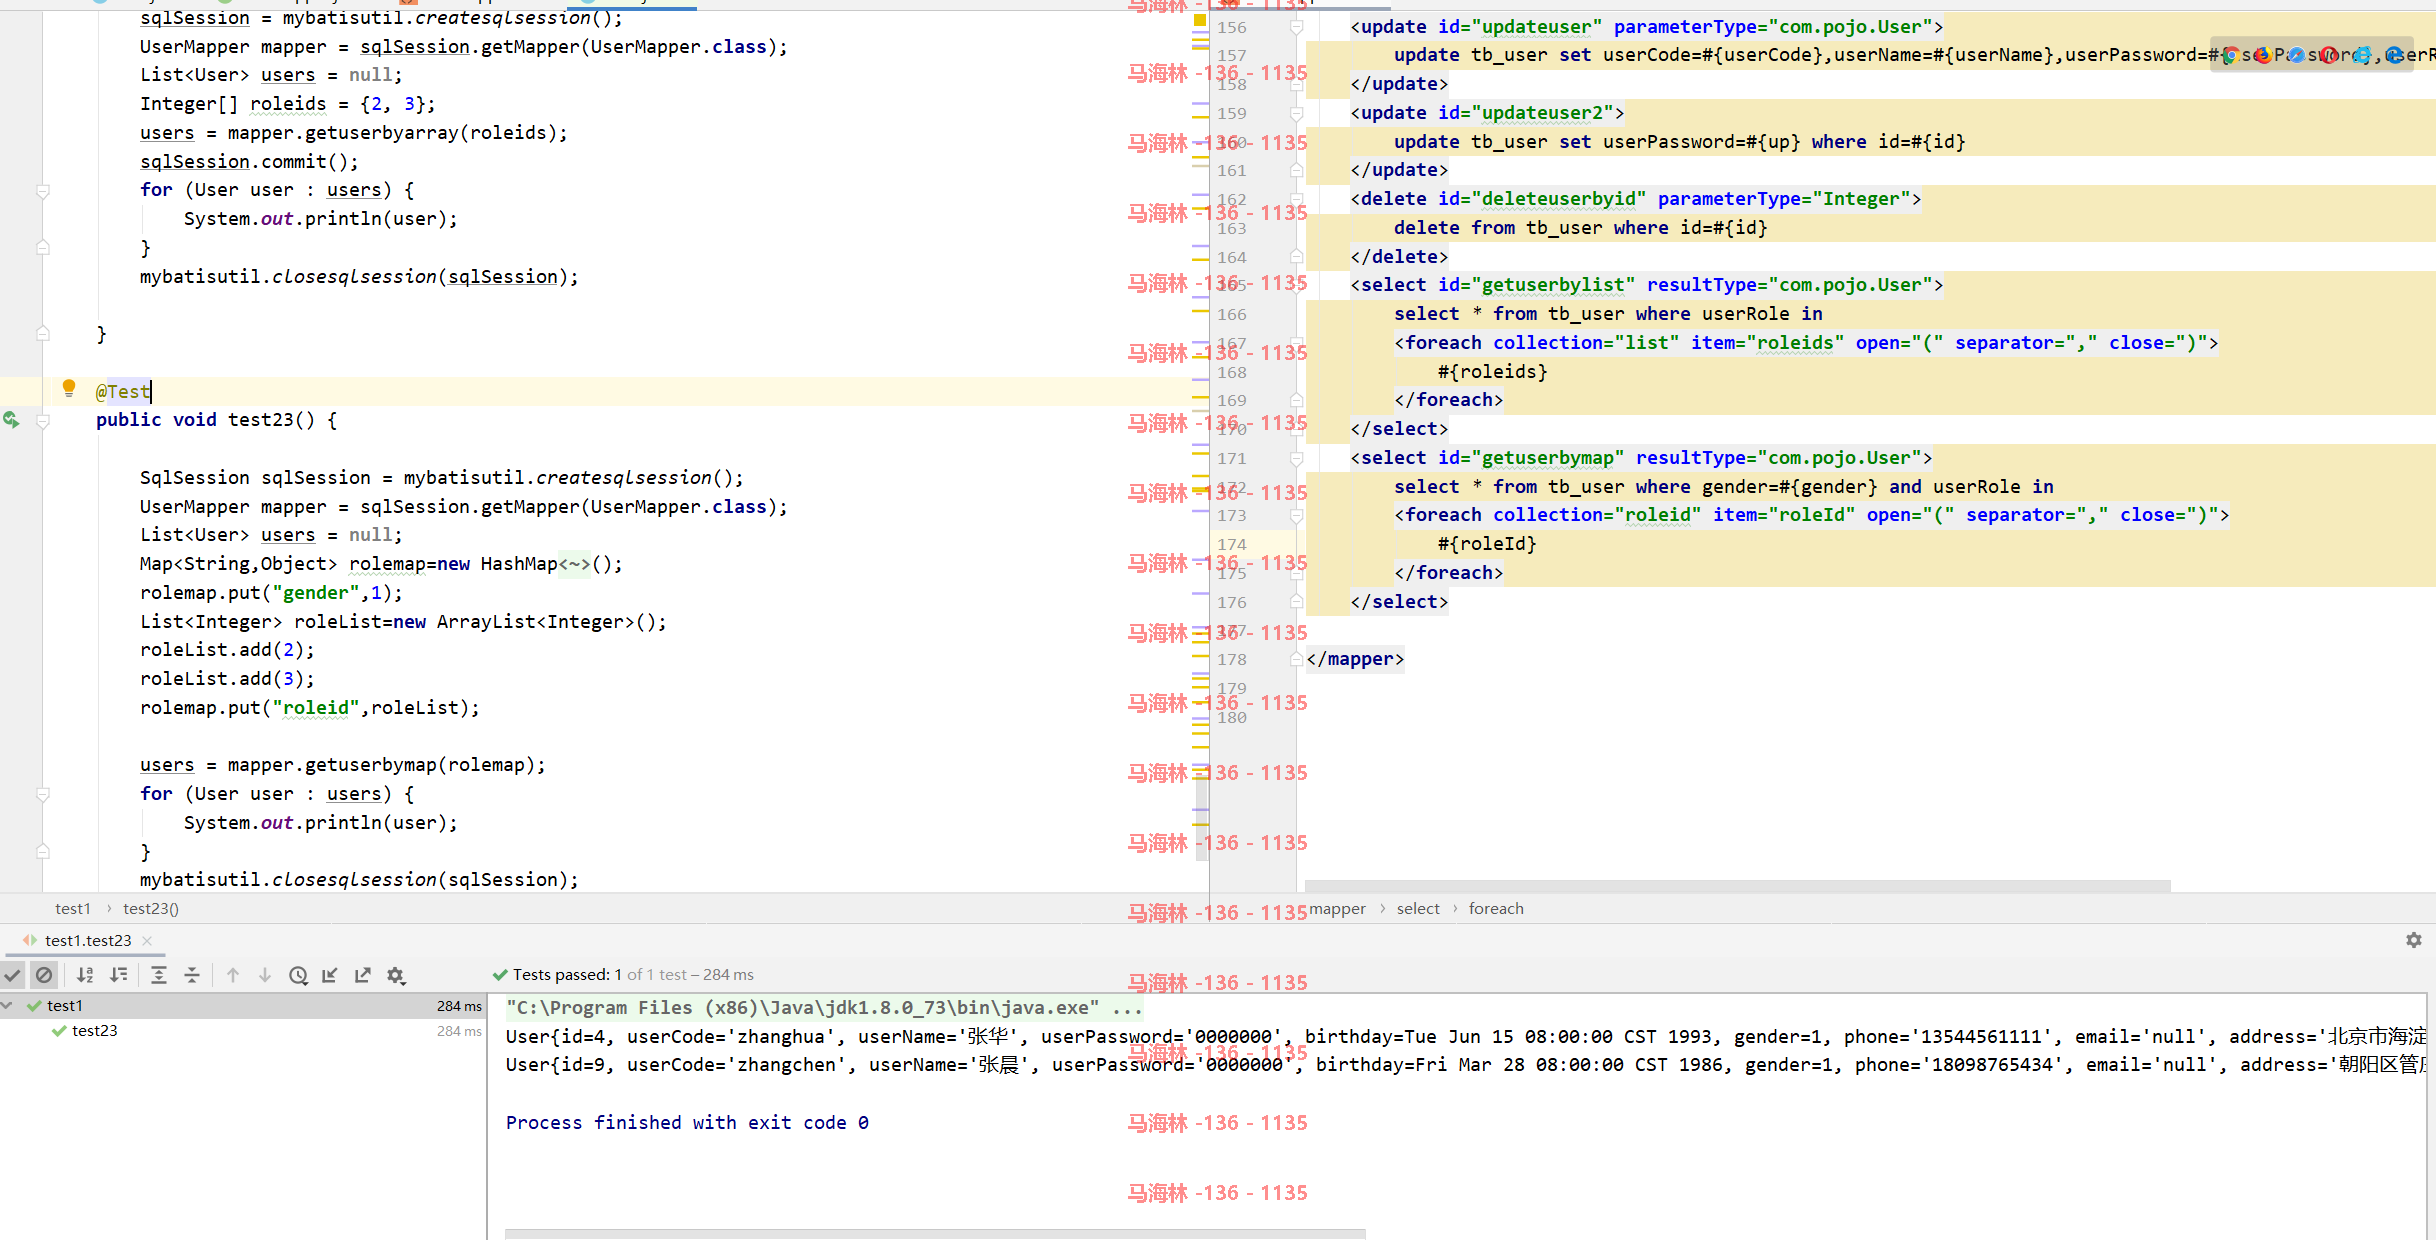
Task: Open mapper XML in Safari browser icon
Action: tap(2297, 55)
